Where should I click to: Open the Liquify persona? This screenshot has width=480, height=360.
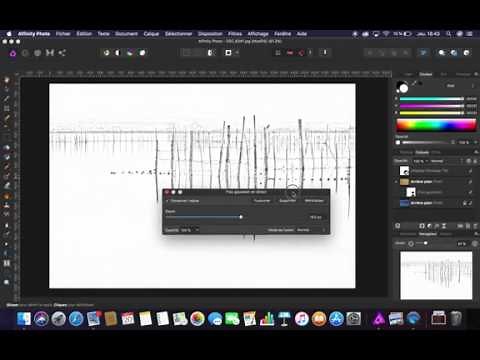point(25,53)
